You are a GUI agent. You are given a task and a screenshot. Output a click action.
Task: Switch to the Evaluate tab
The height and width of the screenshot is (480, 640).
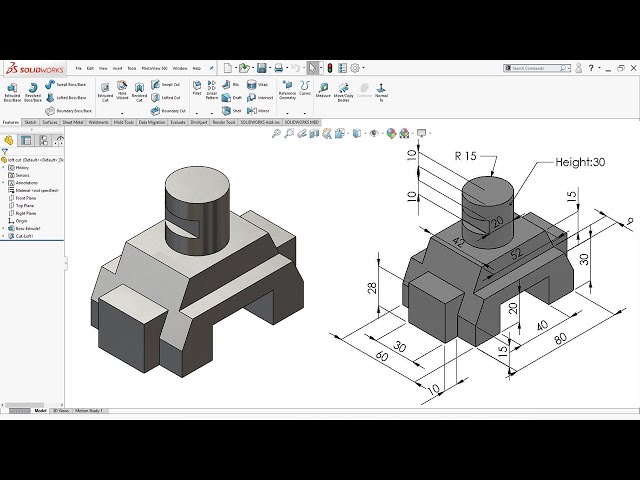[x=178, y=122]
